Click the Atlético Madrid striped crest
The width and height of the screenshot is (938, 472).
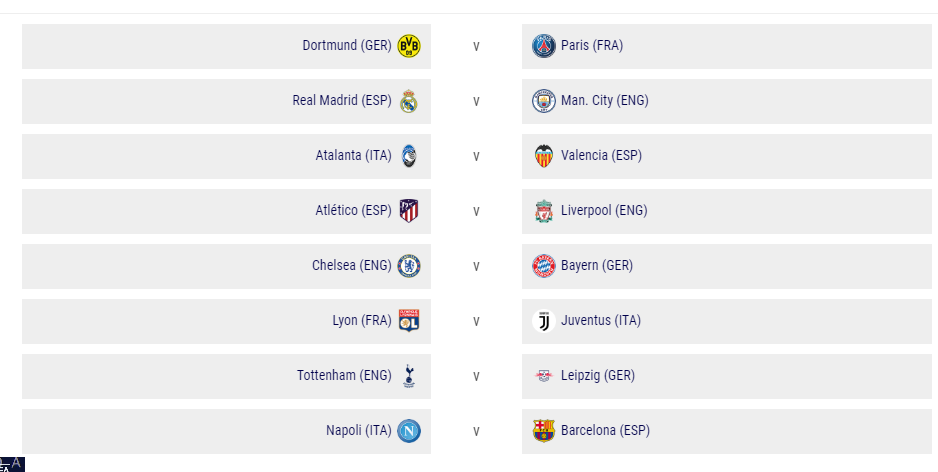409,211
